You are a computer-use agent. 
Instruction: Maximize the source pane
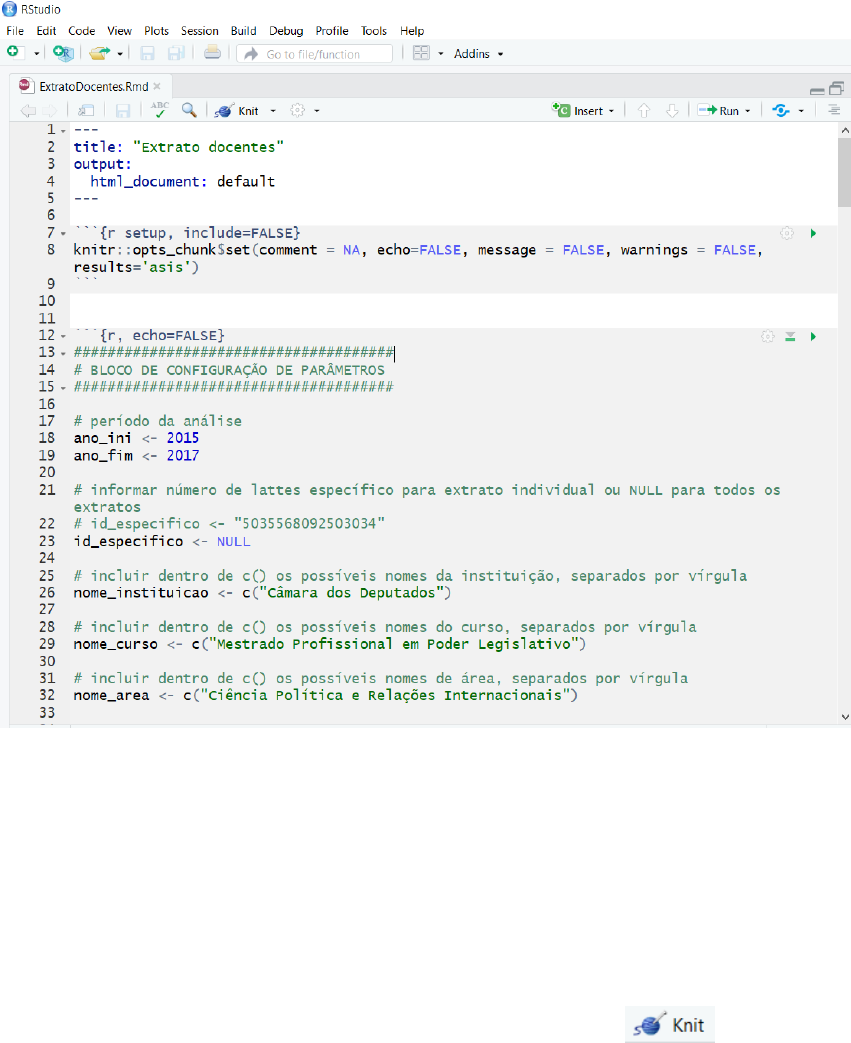836,88
